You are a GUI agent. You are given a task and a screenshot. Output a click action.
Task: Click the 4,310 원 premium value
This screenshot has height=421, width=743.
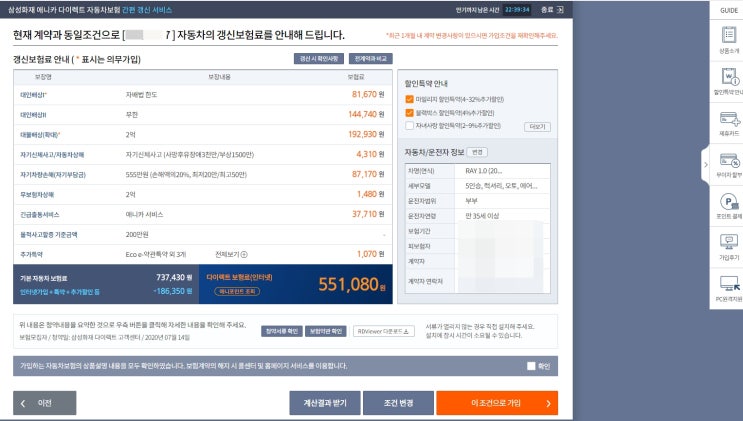[370, 154]
